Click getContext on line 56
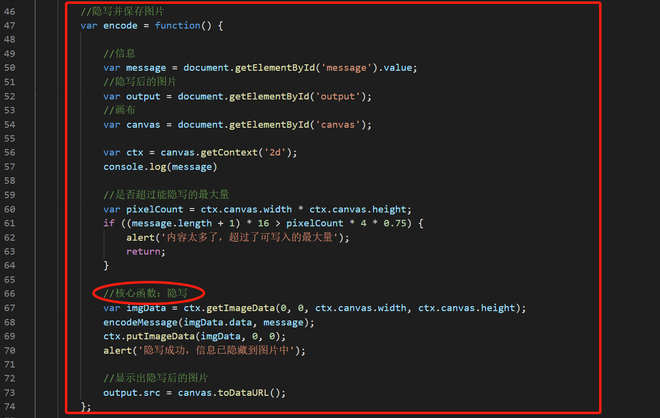The image size is (660, 418). coord(229,152)
